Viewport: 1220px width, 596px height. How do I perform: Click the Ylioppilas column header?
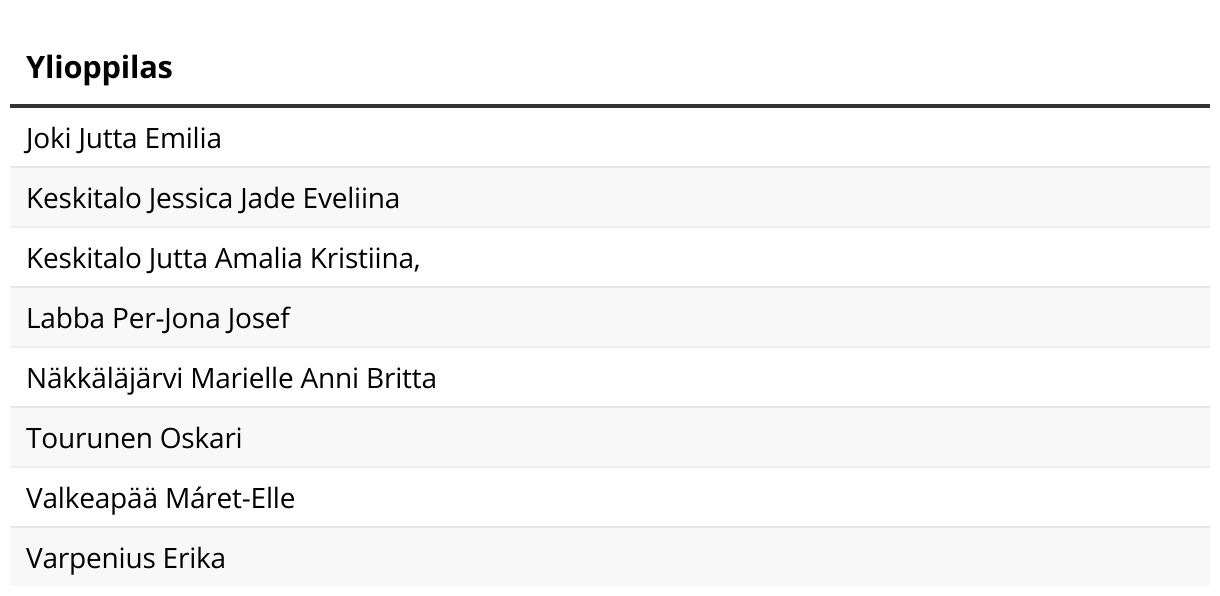pyautogui.click(x=99, y=68)
